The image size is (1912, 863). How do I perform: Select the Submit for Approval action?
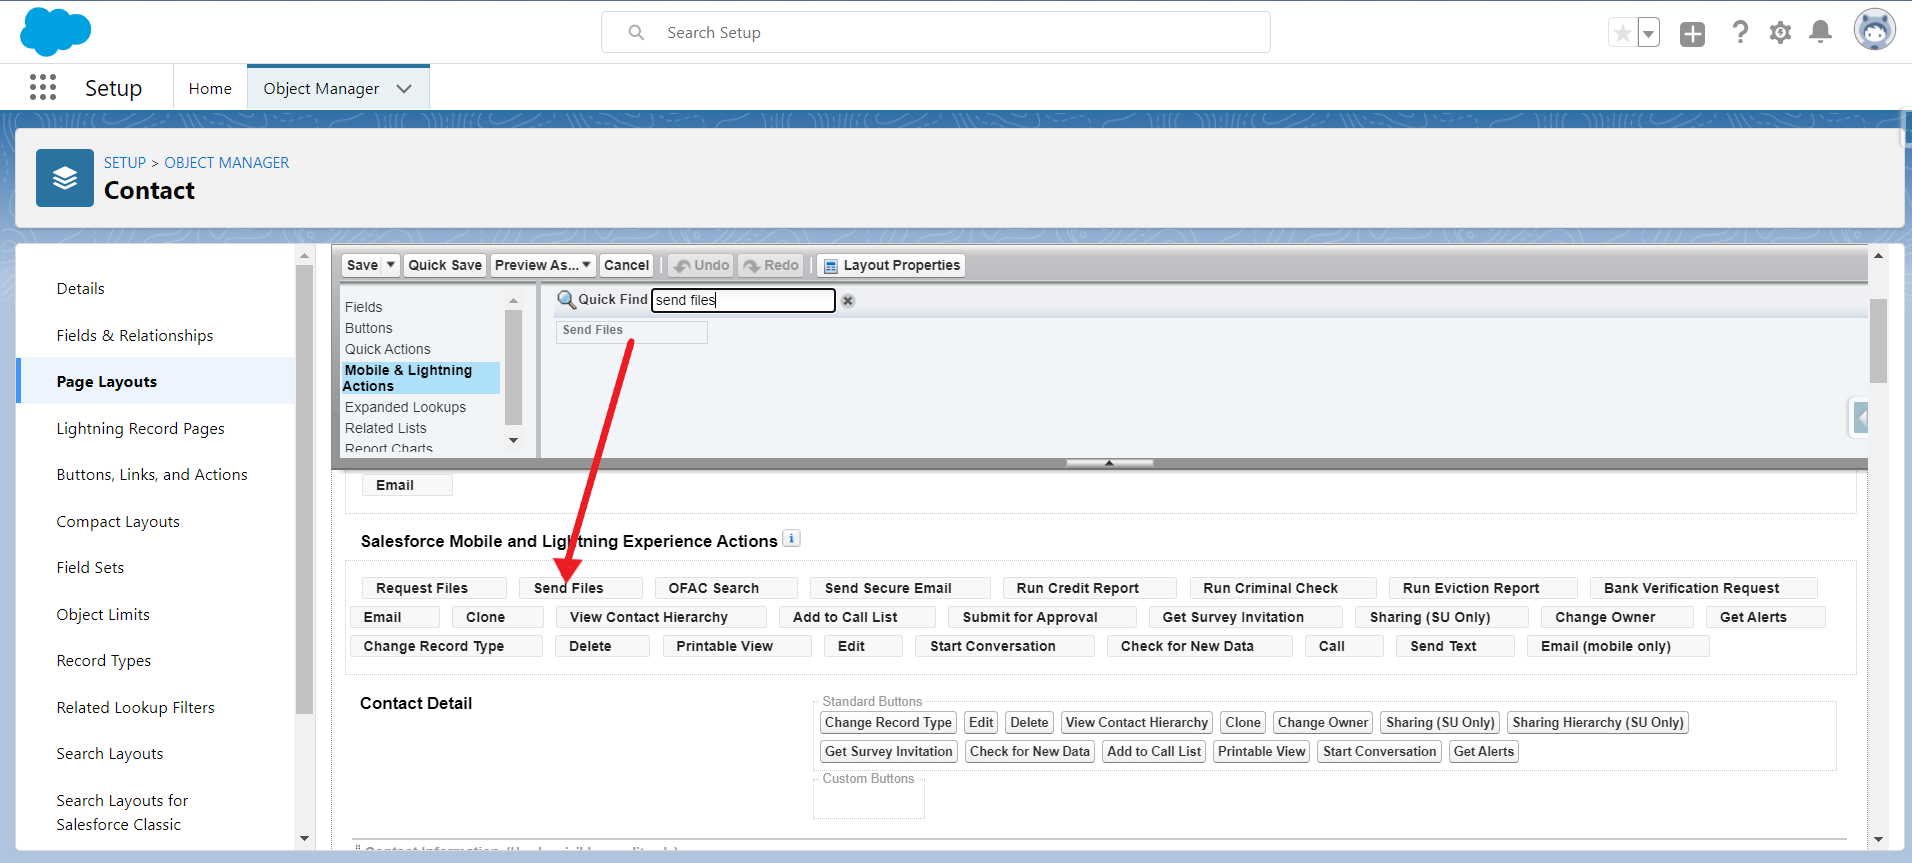(x=1042, y=617)
